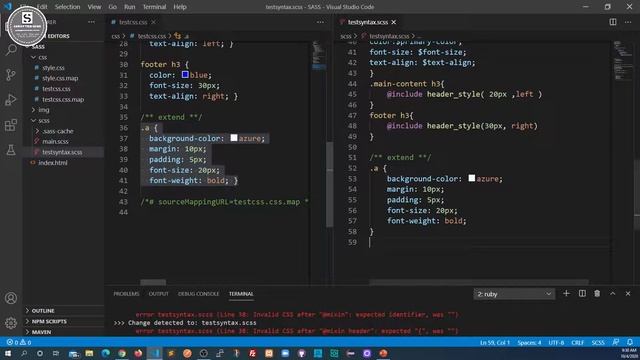Click taskbar search magnifier icon
This screenshot has height=360, width=640.
[x=24, y=353]
